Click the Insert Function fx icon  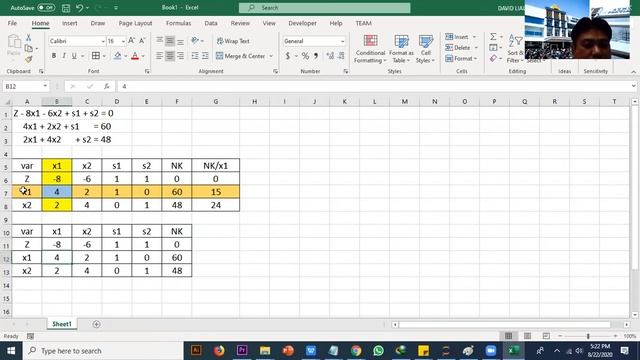[x=107, y=86]
